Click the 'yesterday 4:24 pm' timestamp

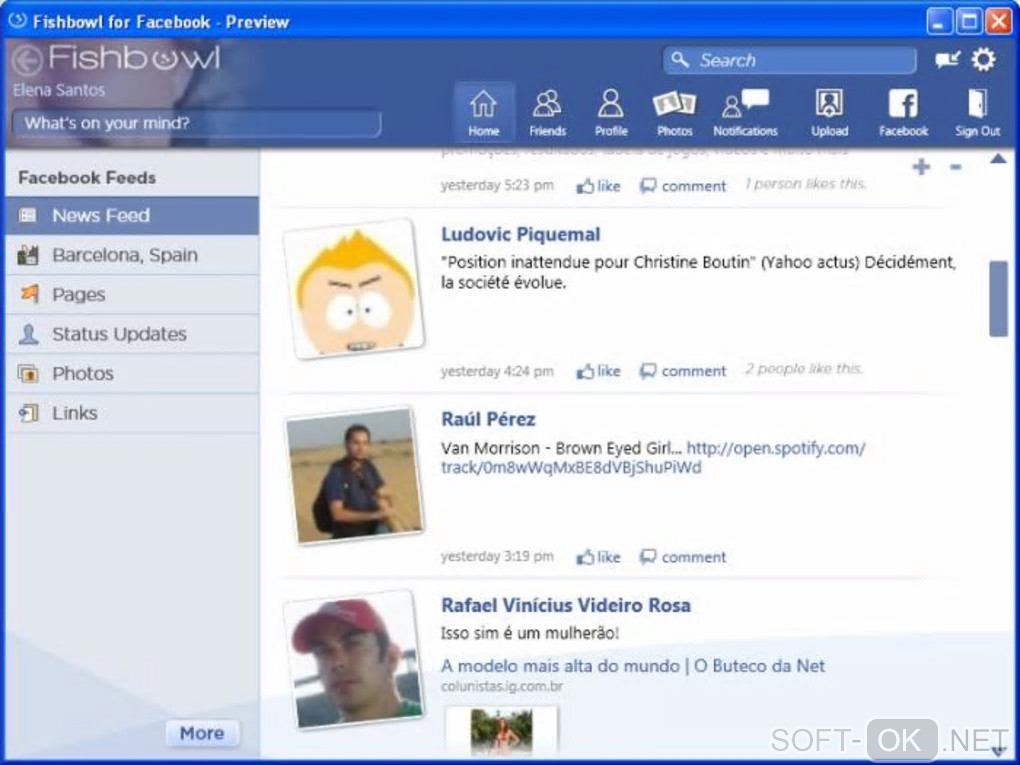497,371
